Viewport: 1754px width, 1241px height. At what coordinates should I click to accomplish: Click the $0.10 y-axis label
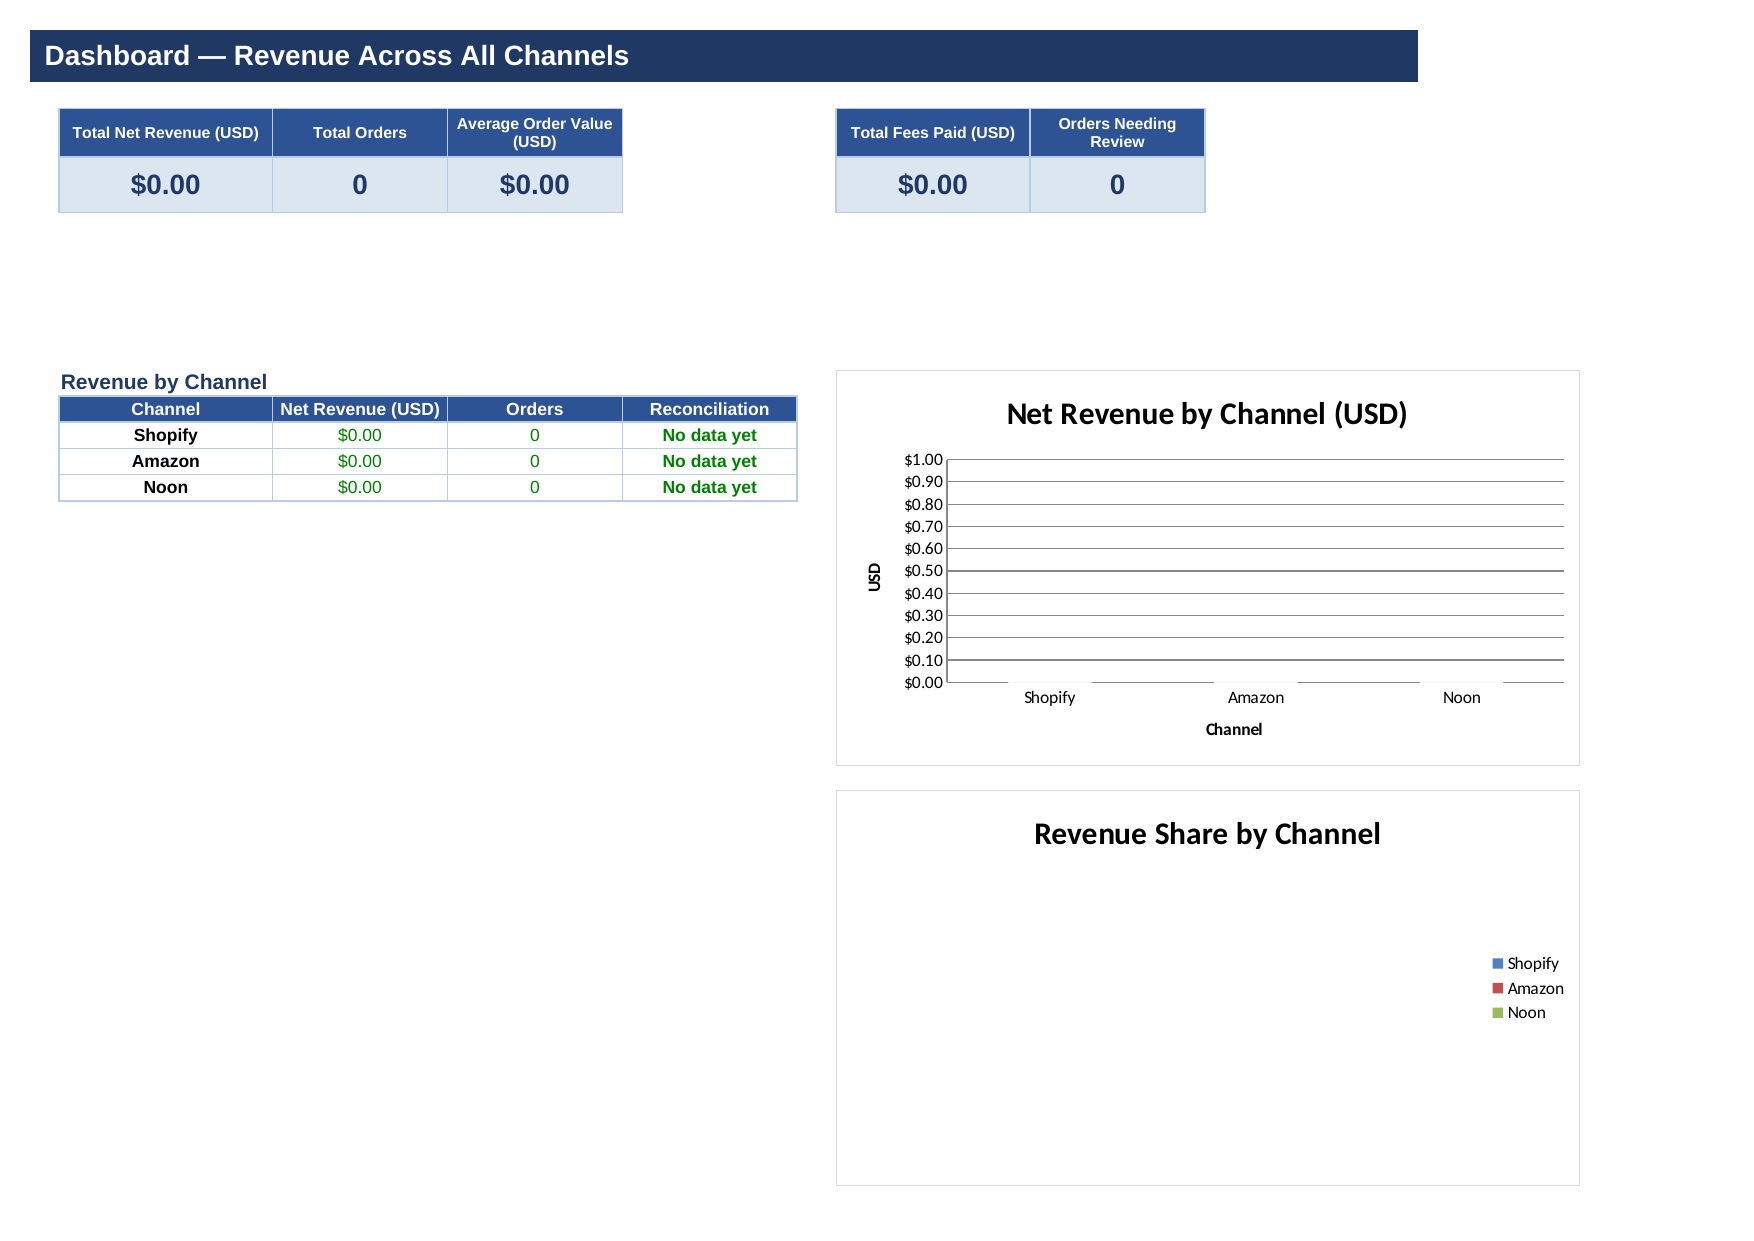click(923, 661)
